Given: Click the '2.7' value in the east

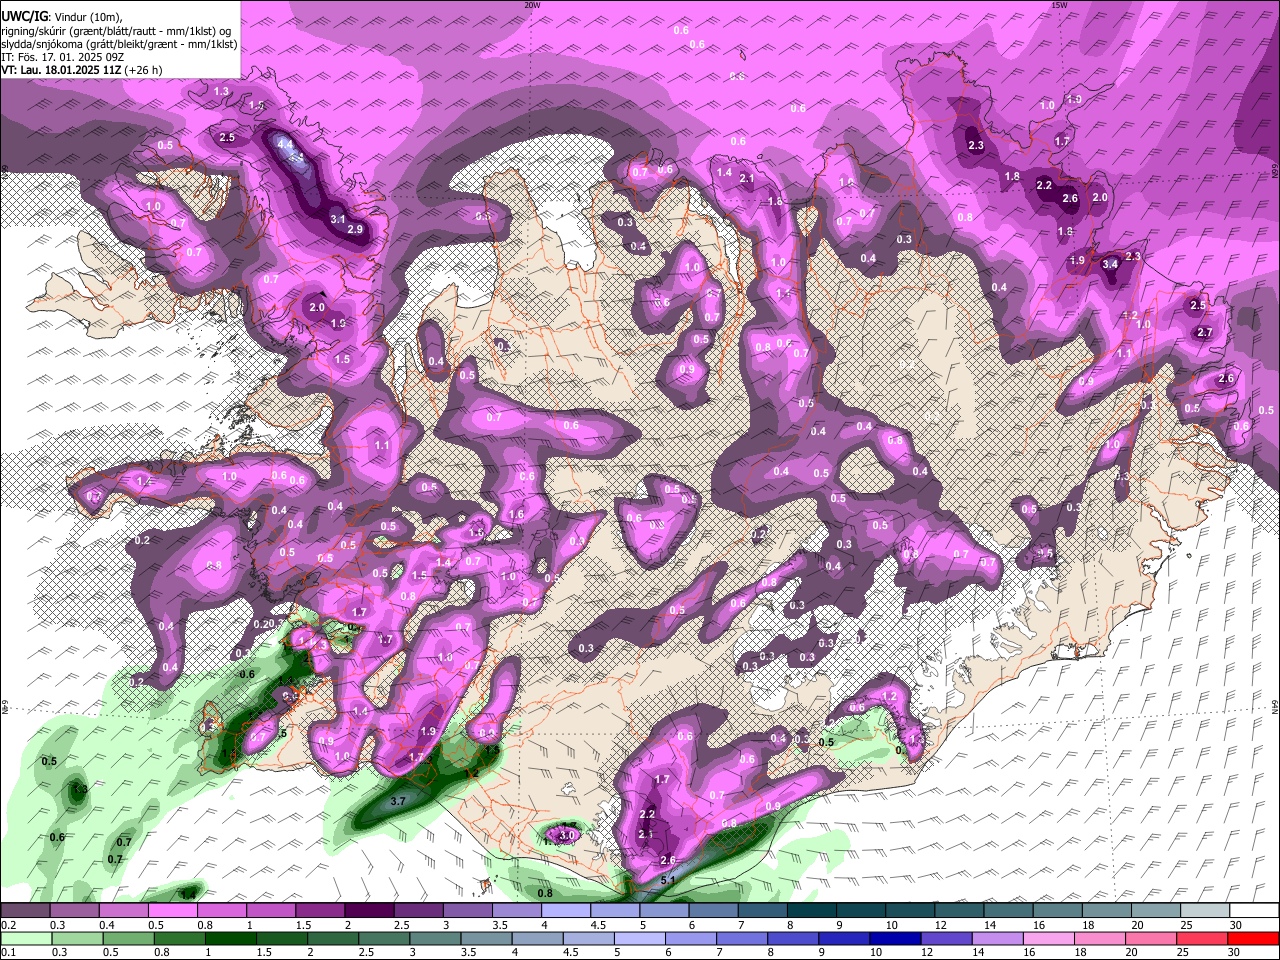Looking at the screenshot, I should coord(1205,332).
